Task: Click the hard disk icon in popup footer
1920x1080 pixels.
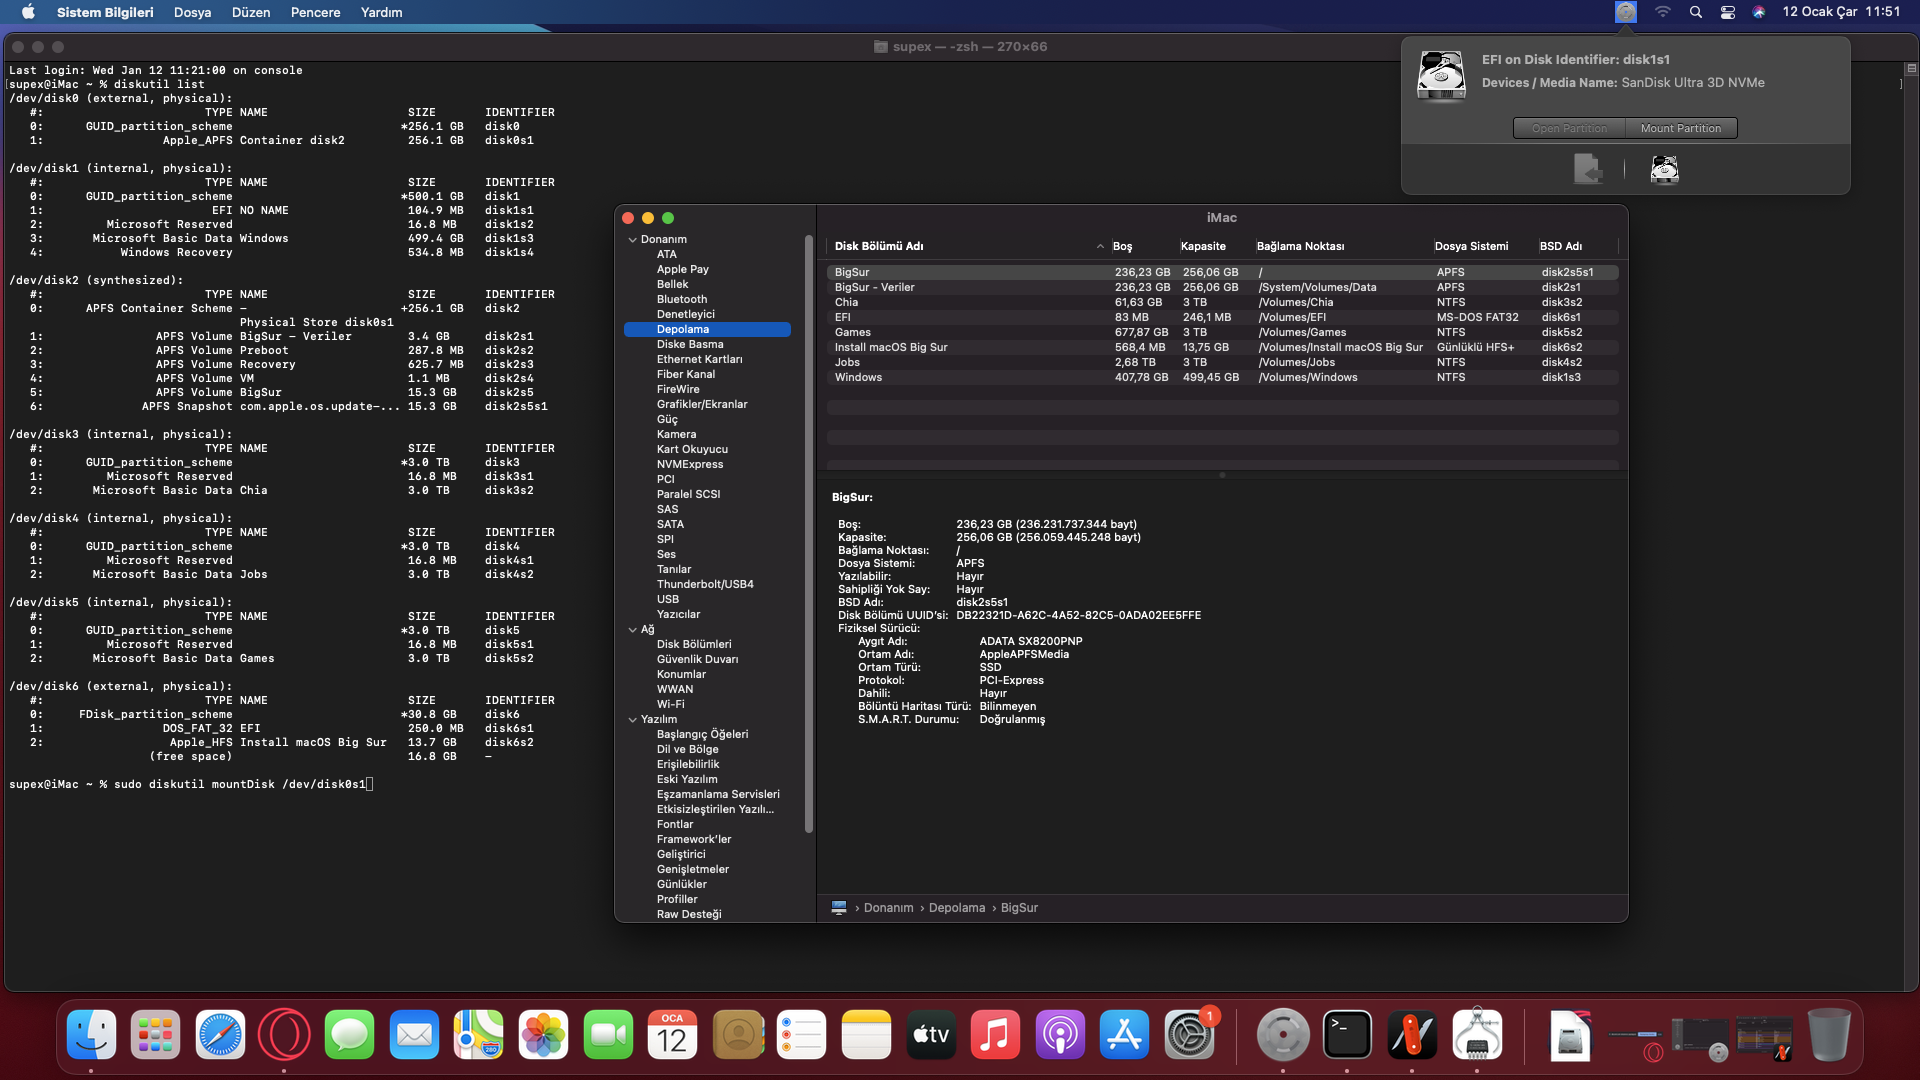Action: coord(1664,169)
